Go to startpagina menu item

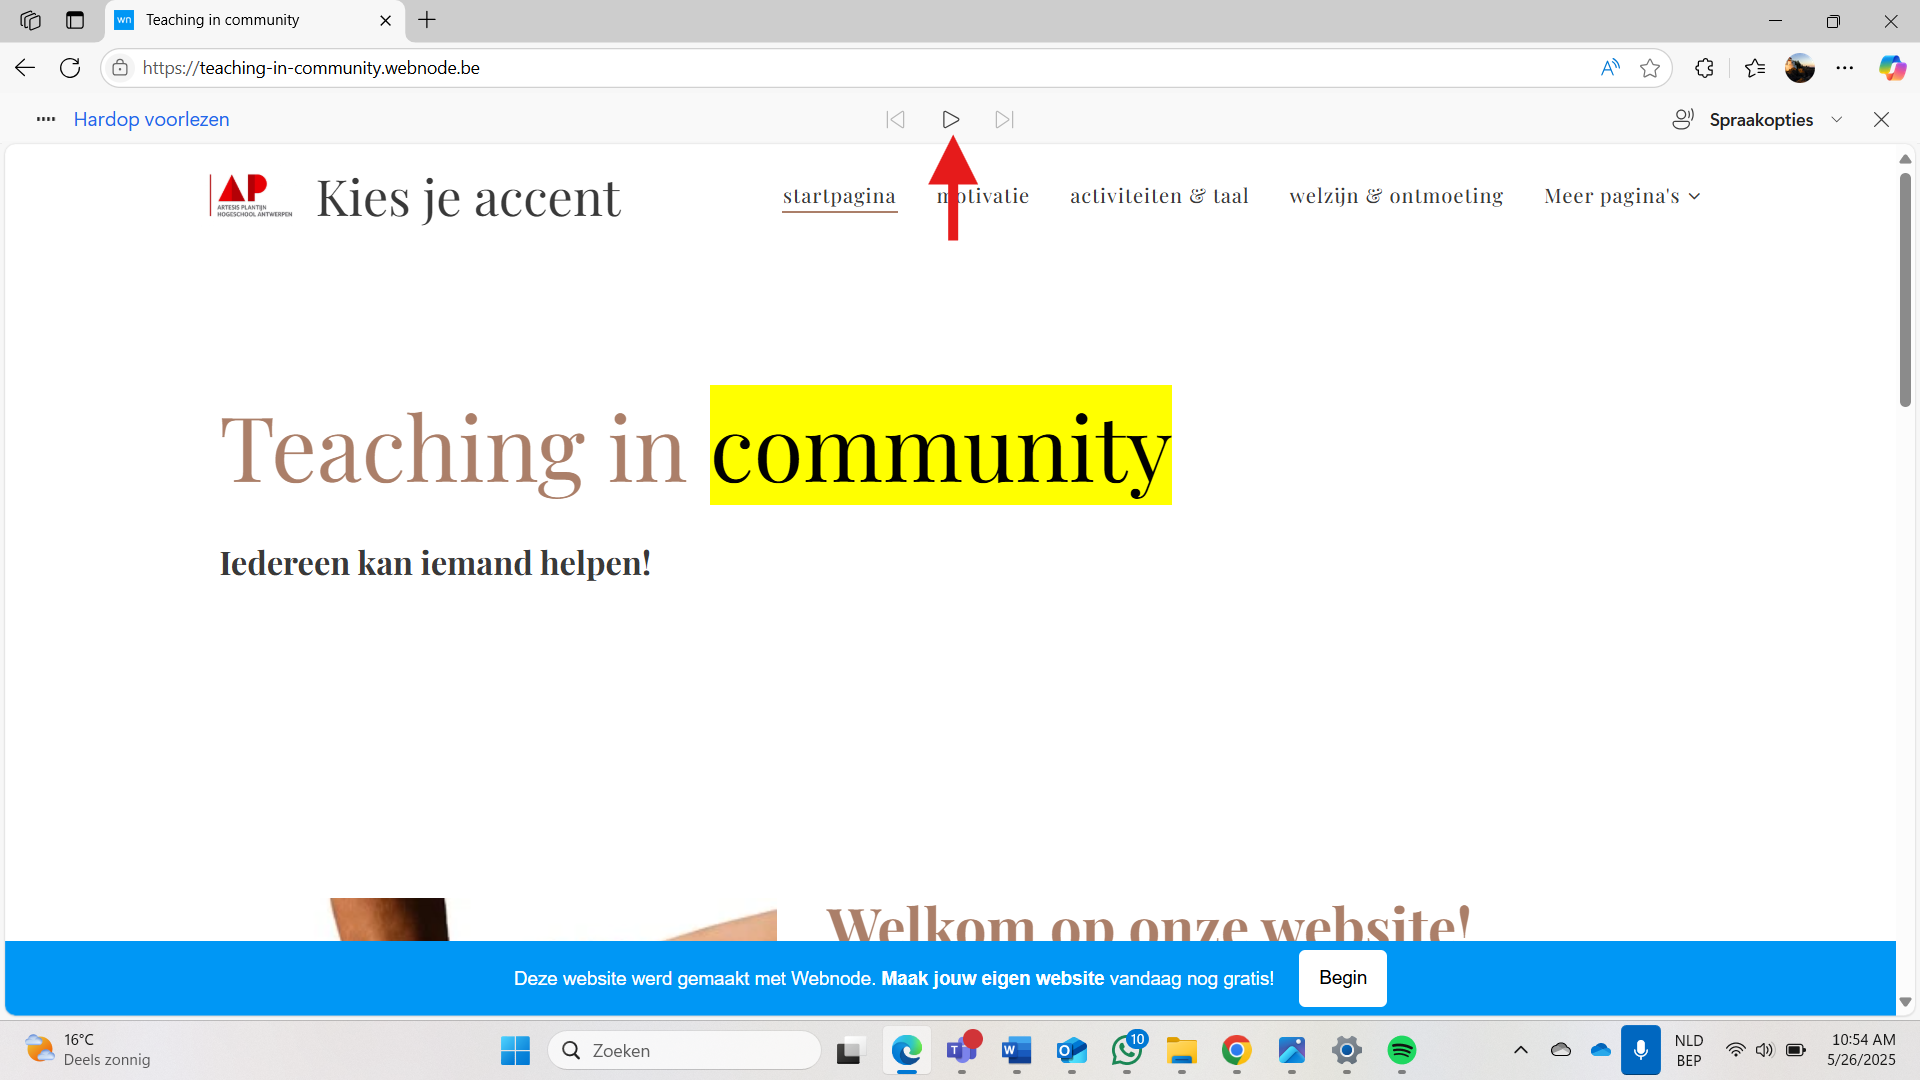(839, 196)
